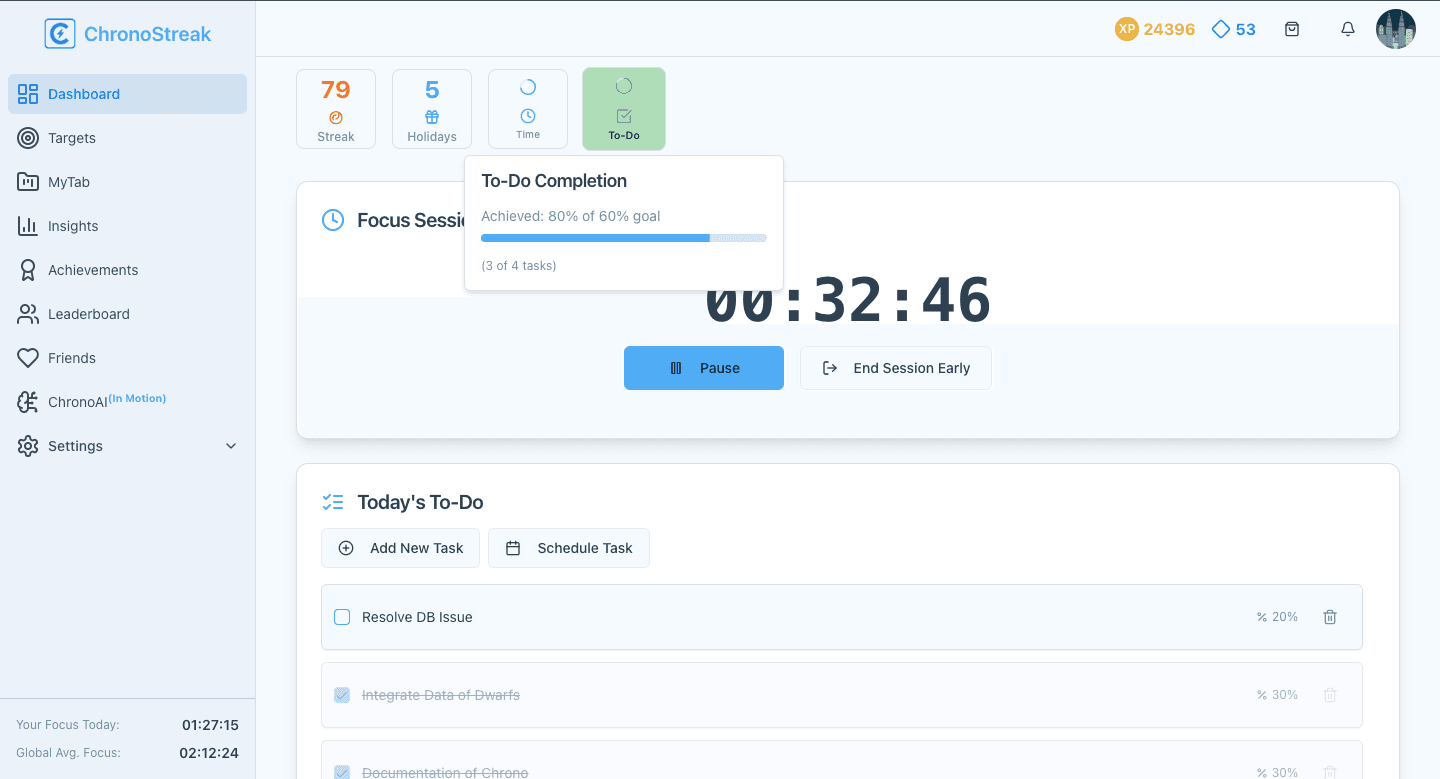Click the Insights bar chart icon
The width and height of the screenshot is (1440, 779).
pyautogui.click(x=28, y=226)
